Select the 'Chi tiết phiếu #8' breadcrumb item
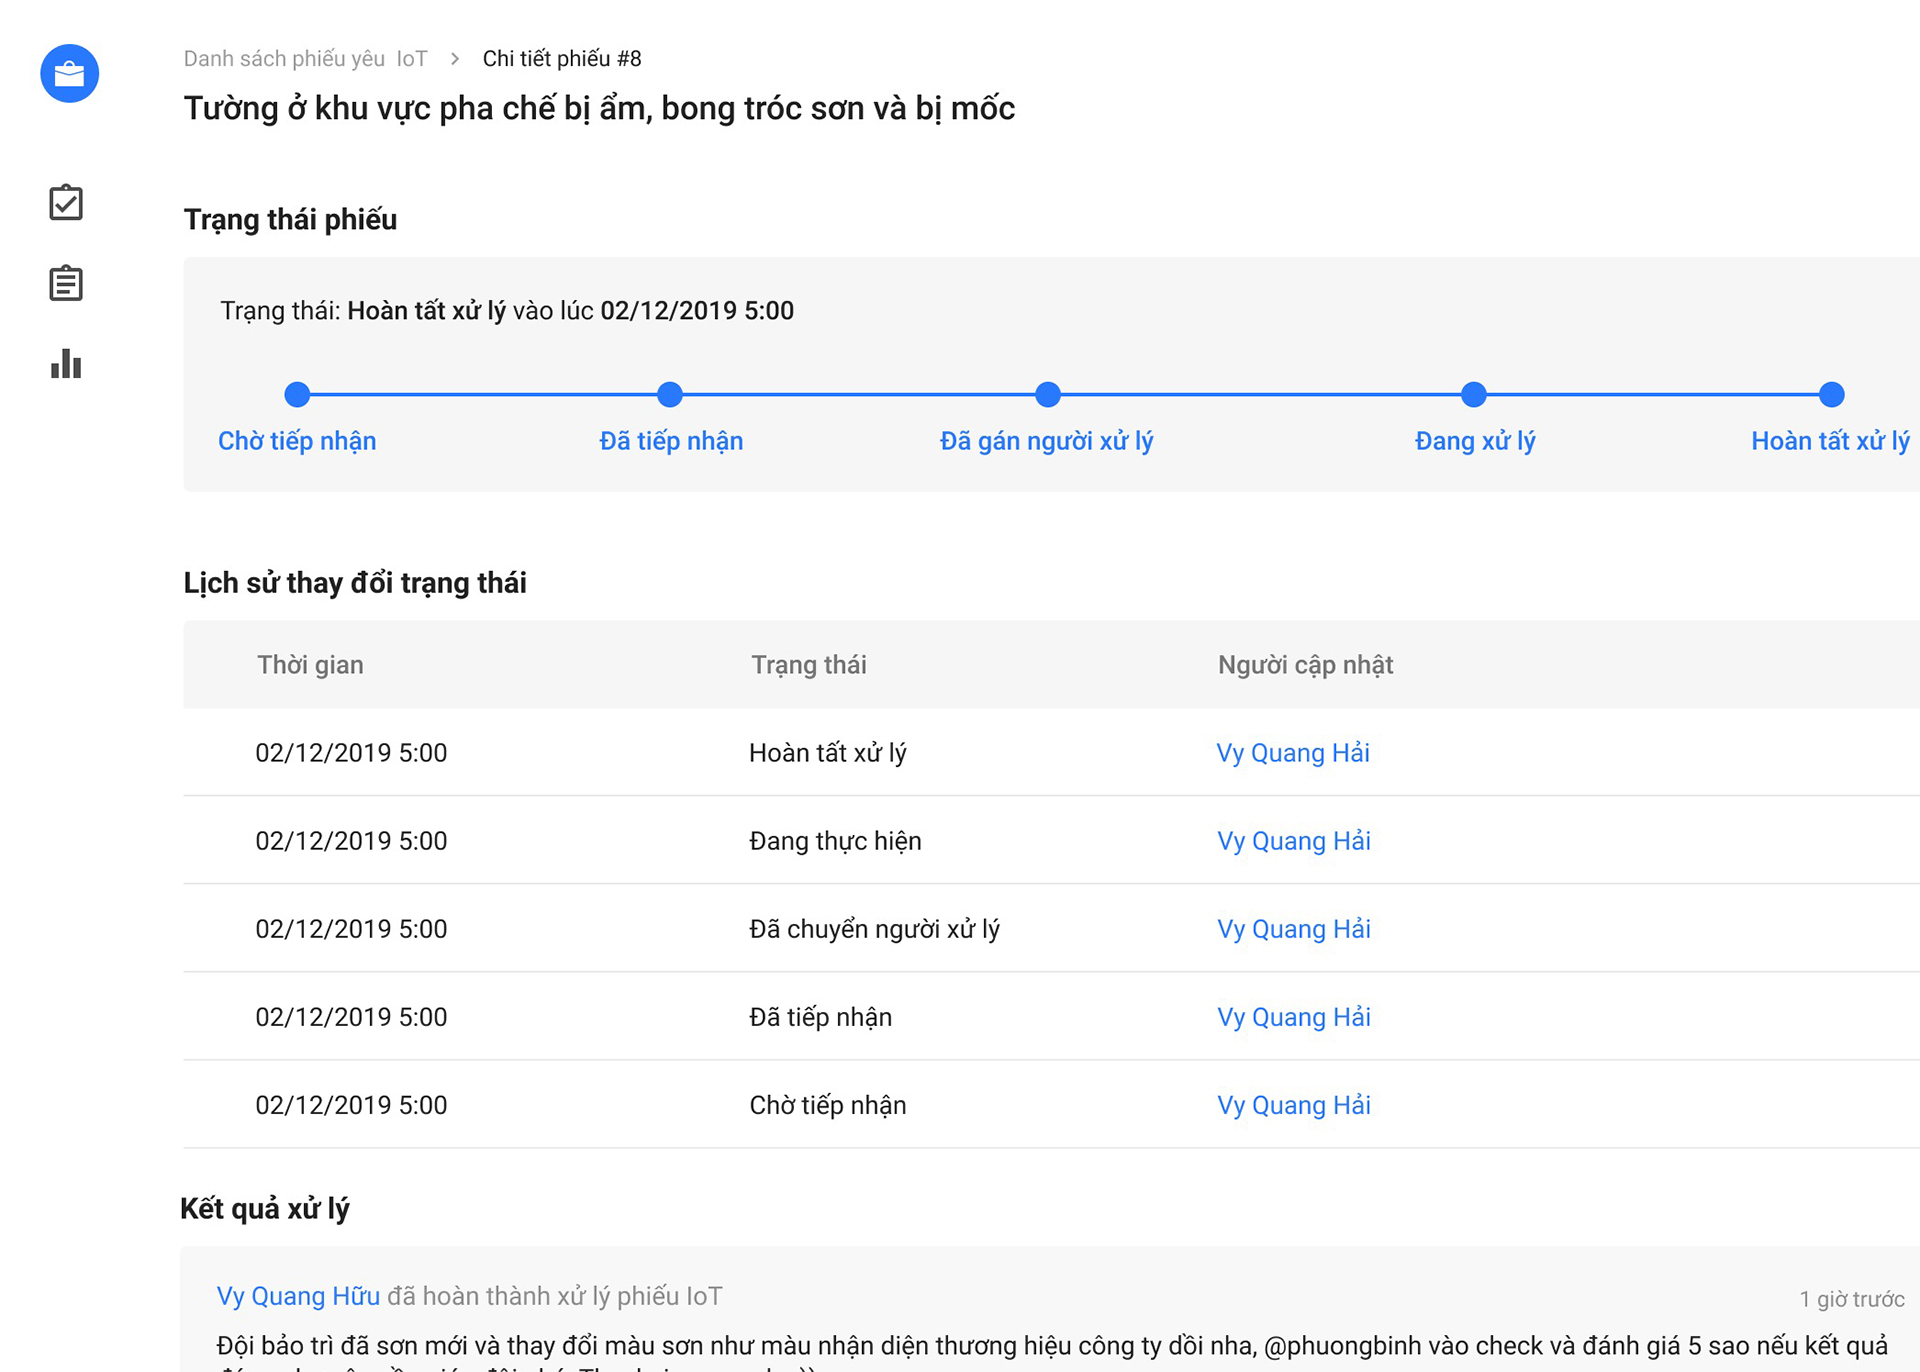The width and height of the screenshot is (1920, 1372). click(561, 58)
